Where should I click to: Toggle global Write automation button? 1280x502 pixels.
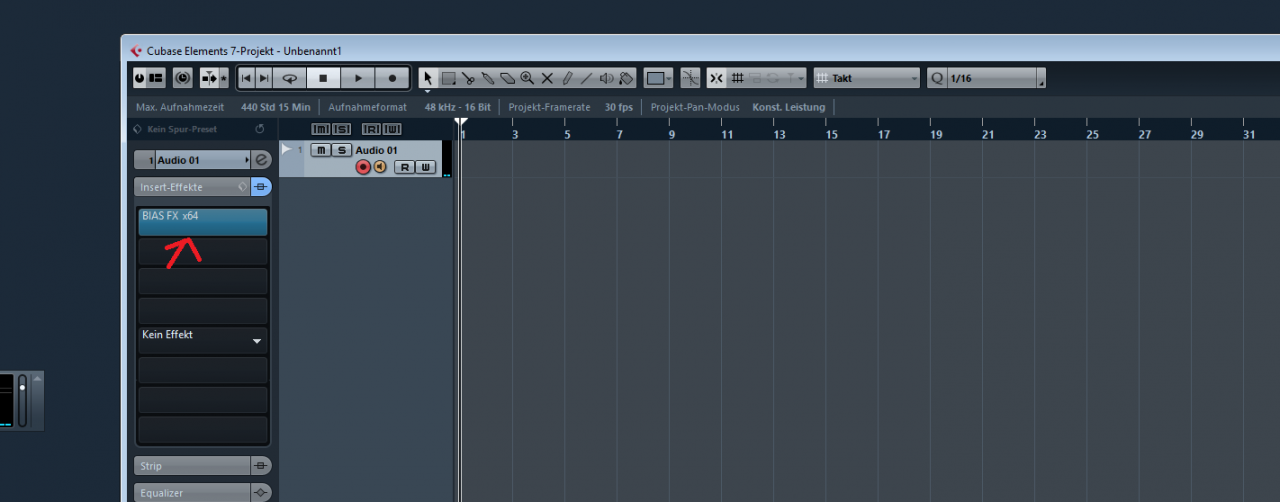point(392,129)
